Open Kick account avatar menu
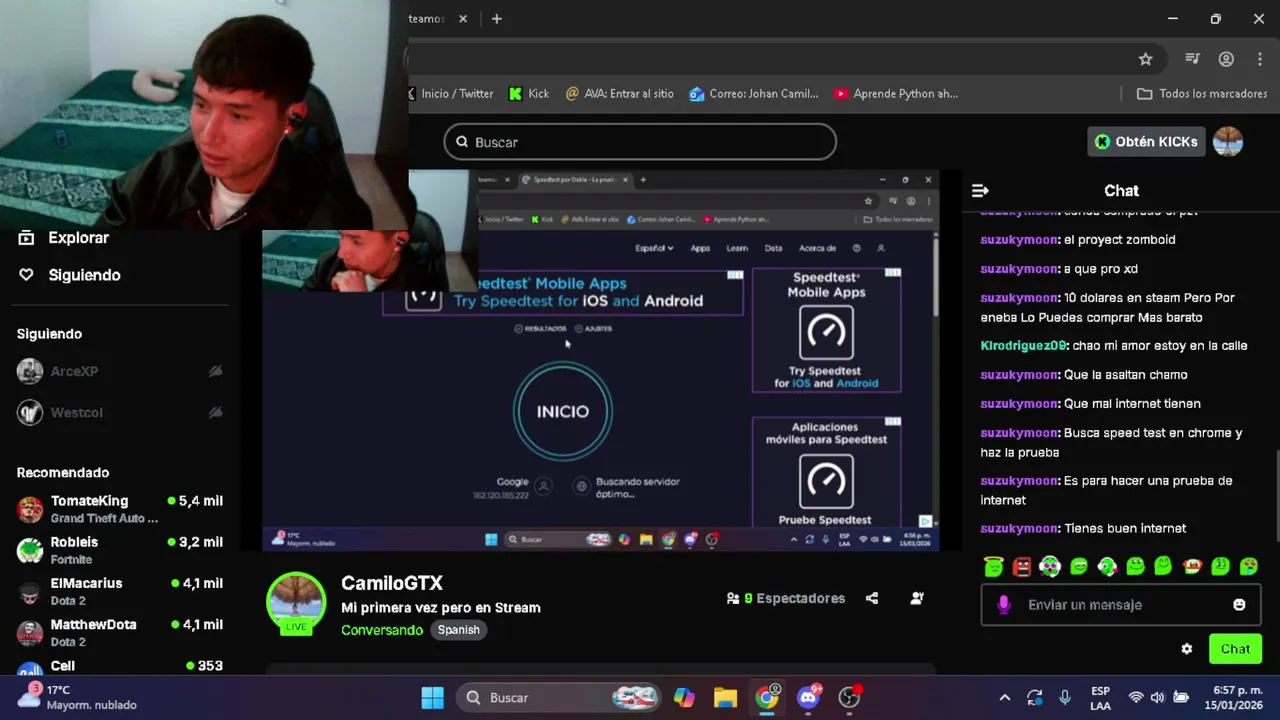The height and width of the screenshot is (720, 1280). pyautogui.click(x=1228, y=142)
